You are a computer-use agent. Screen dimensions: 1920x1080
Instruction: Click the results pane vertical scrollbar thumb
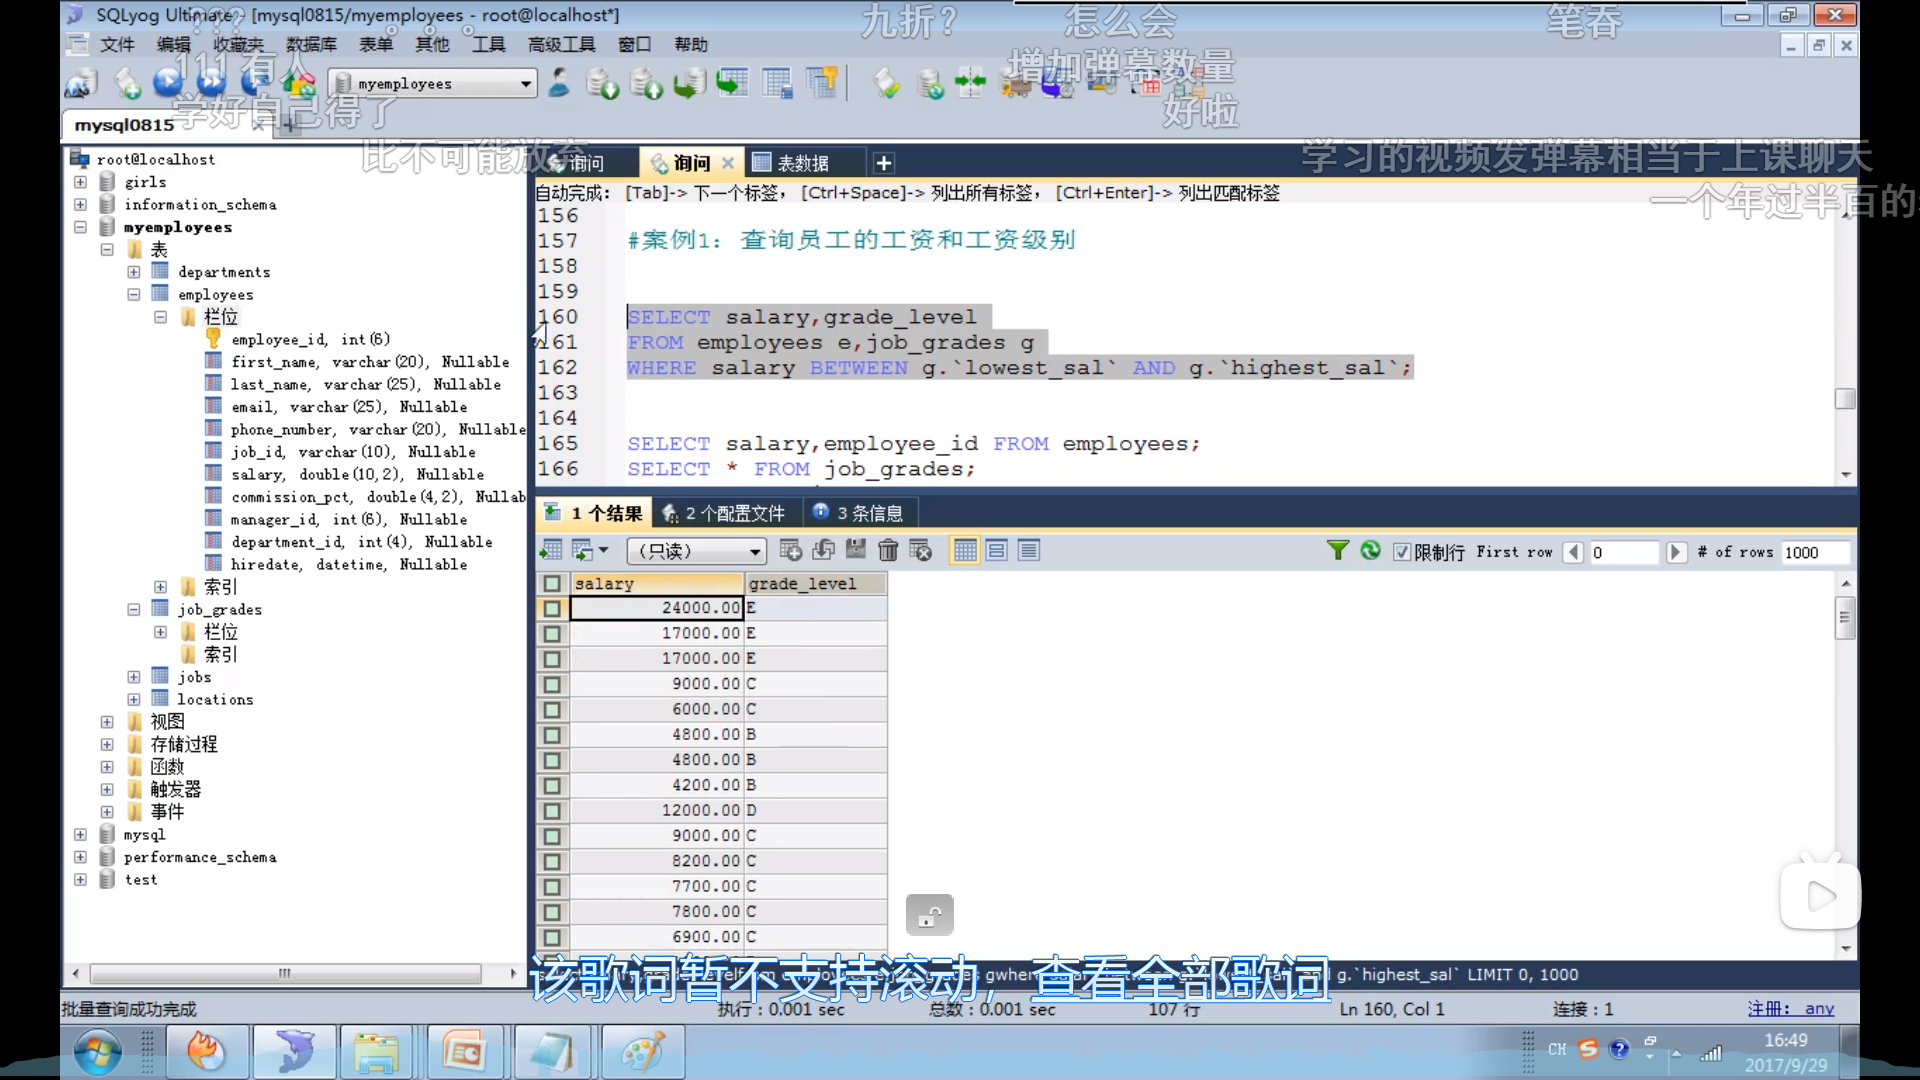(x=1846, y=617)
